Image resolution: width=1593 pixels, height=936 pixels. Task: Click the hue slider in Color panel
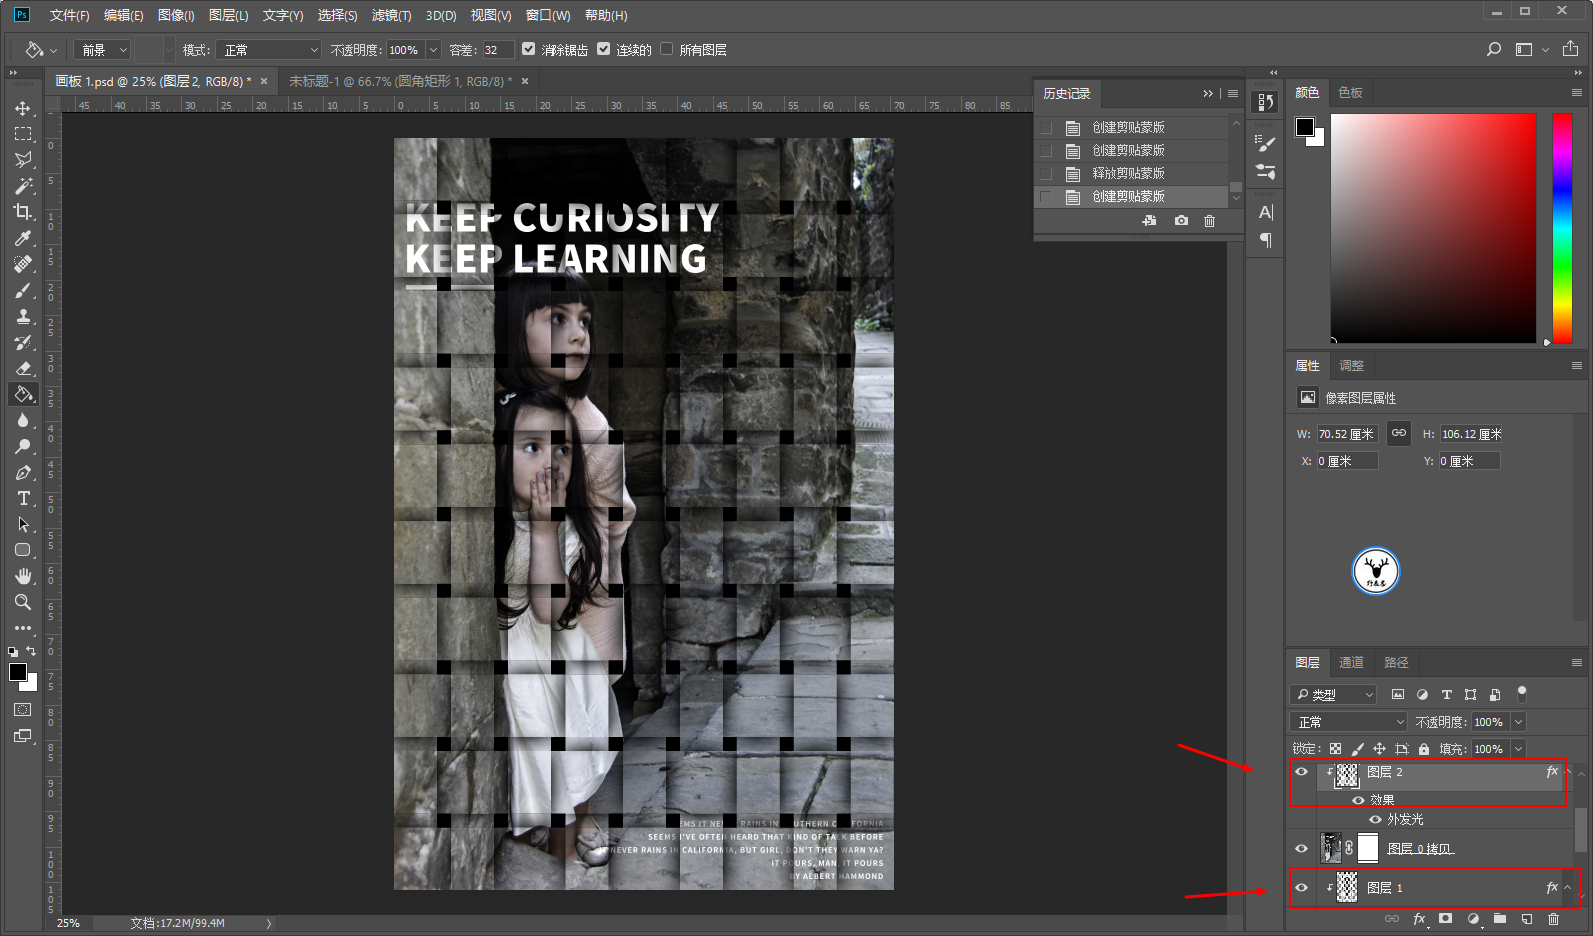tap(1562, 228)
